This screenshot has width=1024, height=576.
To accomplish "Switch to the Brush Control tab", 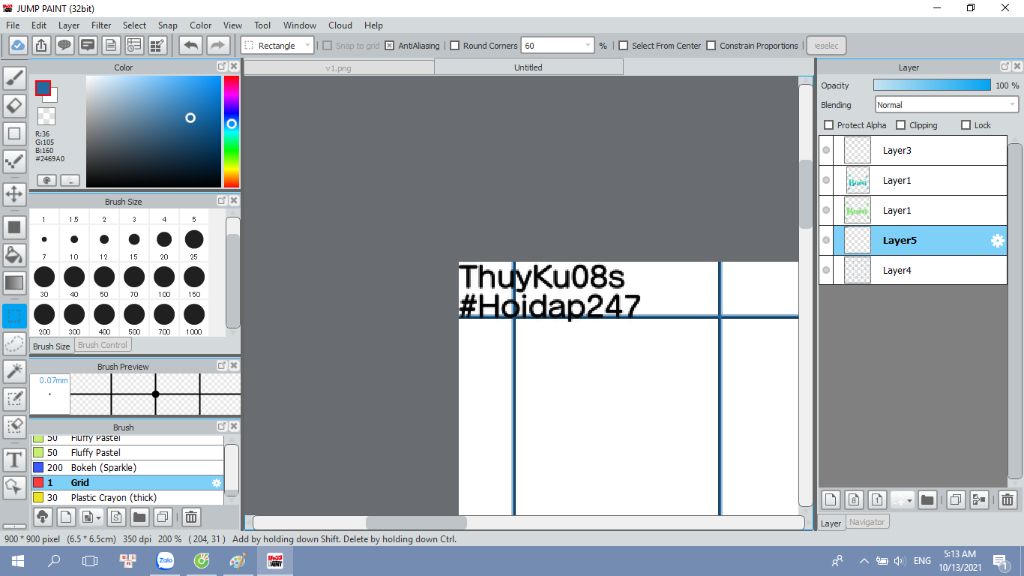I will click(103, 345).
